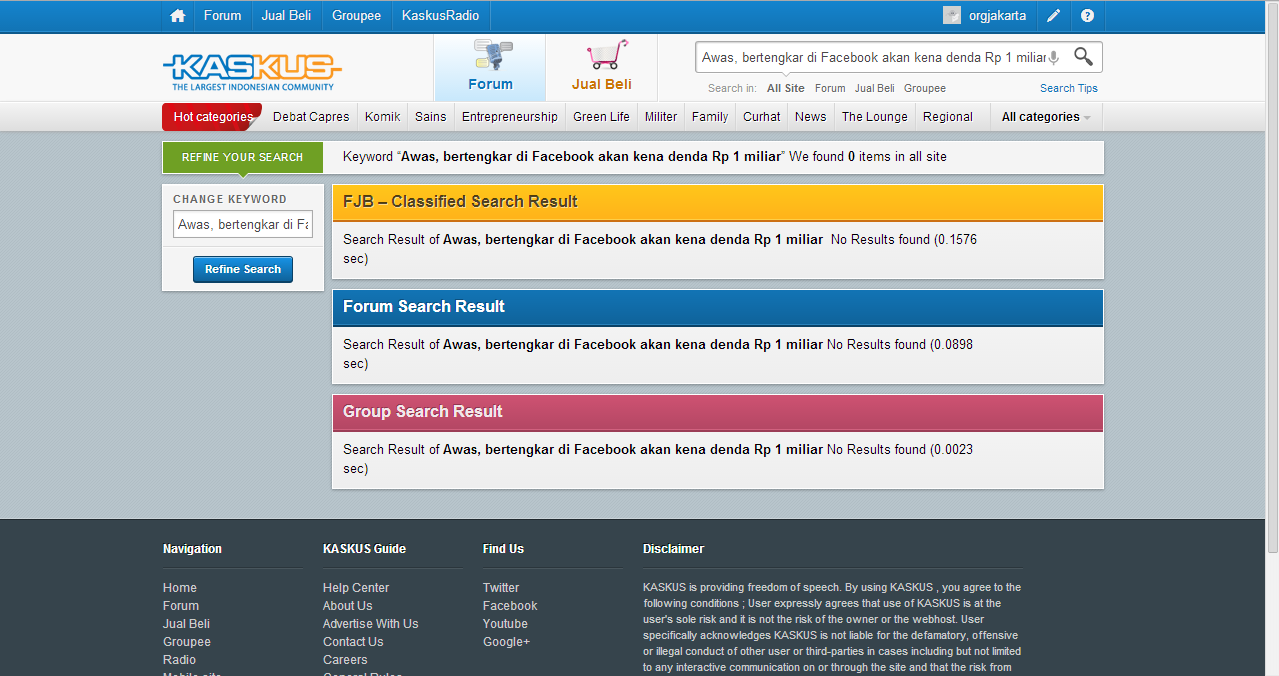Open the Green Life category
Screen dimensions: 1279x676
602,117
